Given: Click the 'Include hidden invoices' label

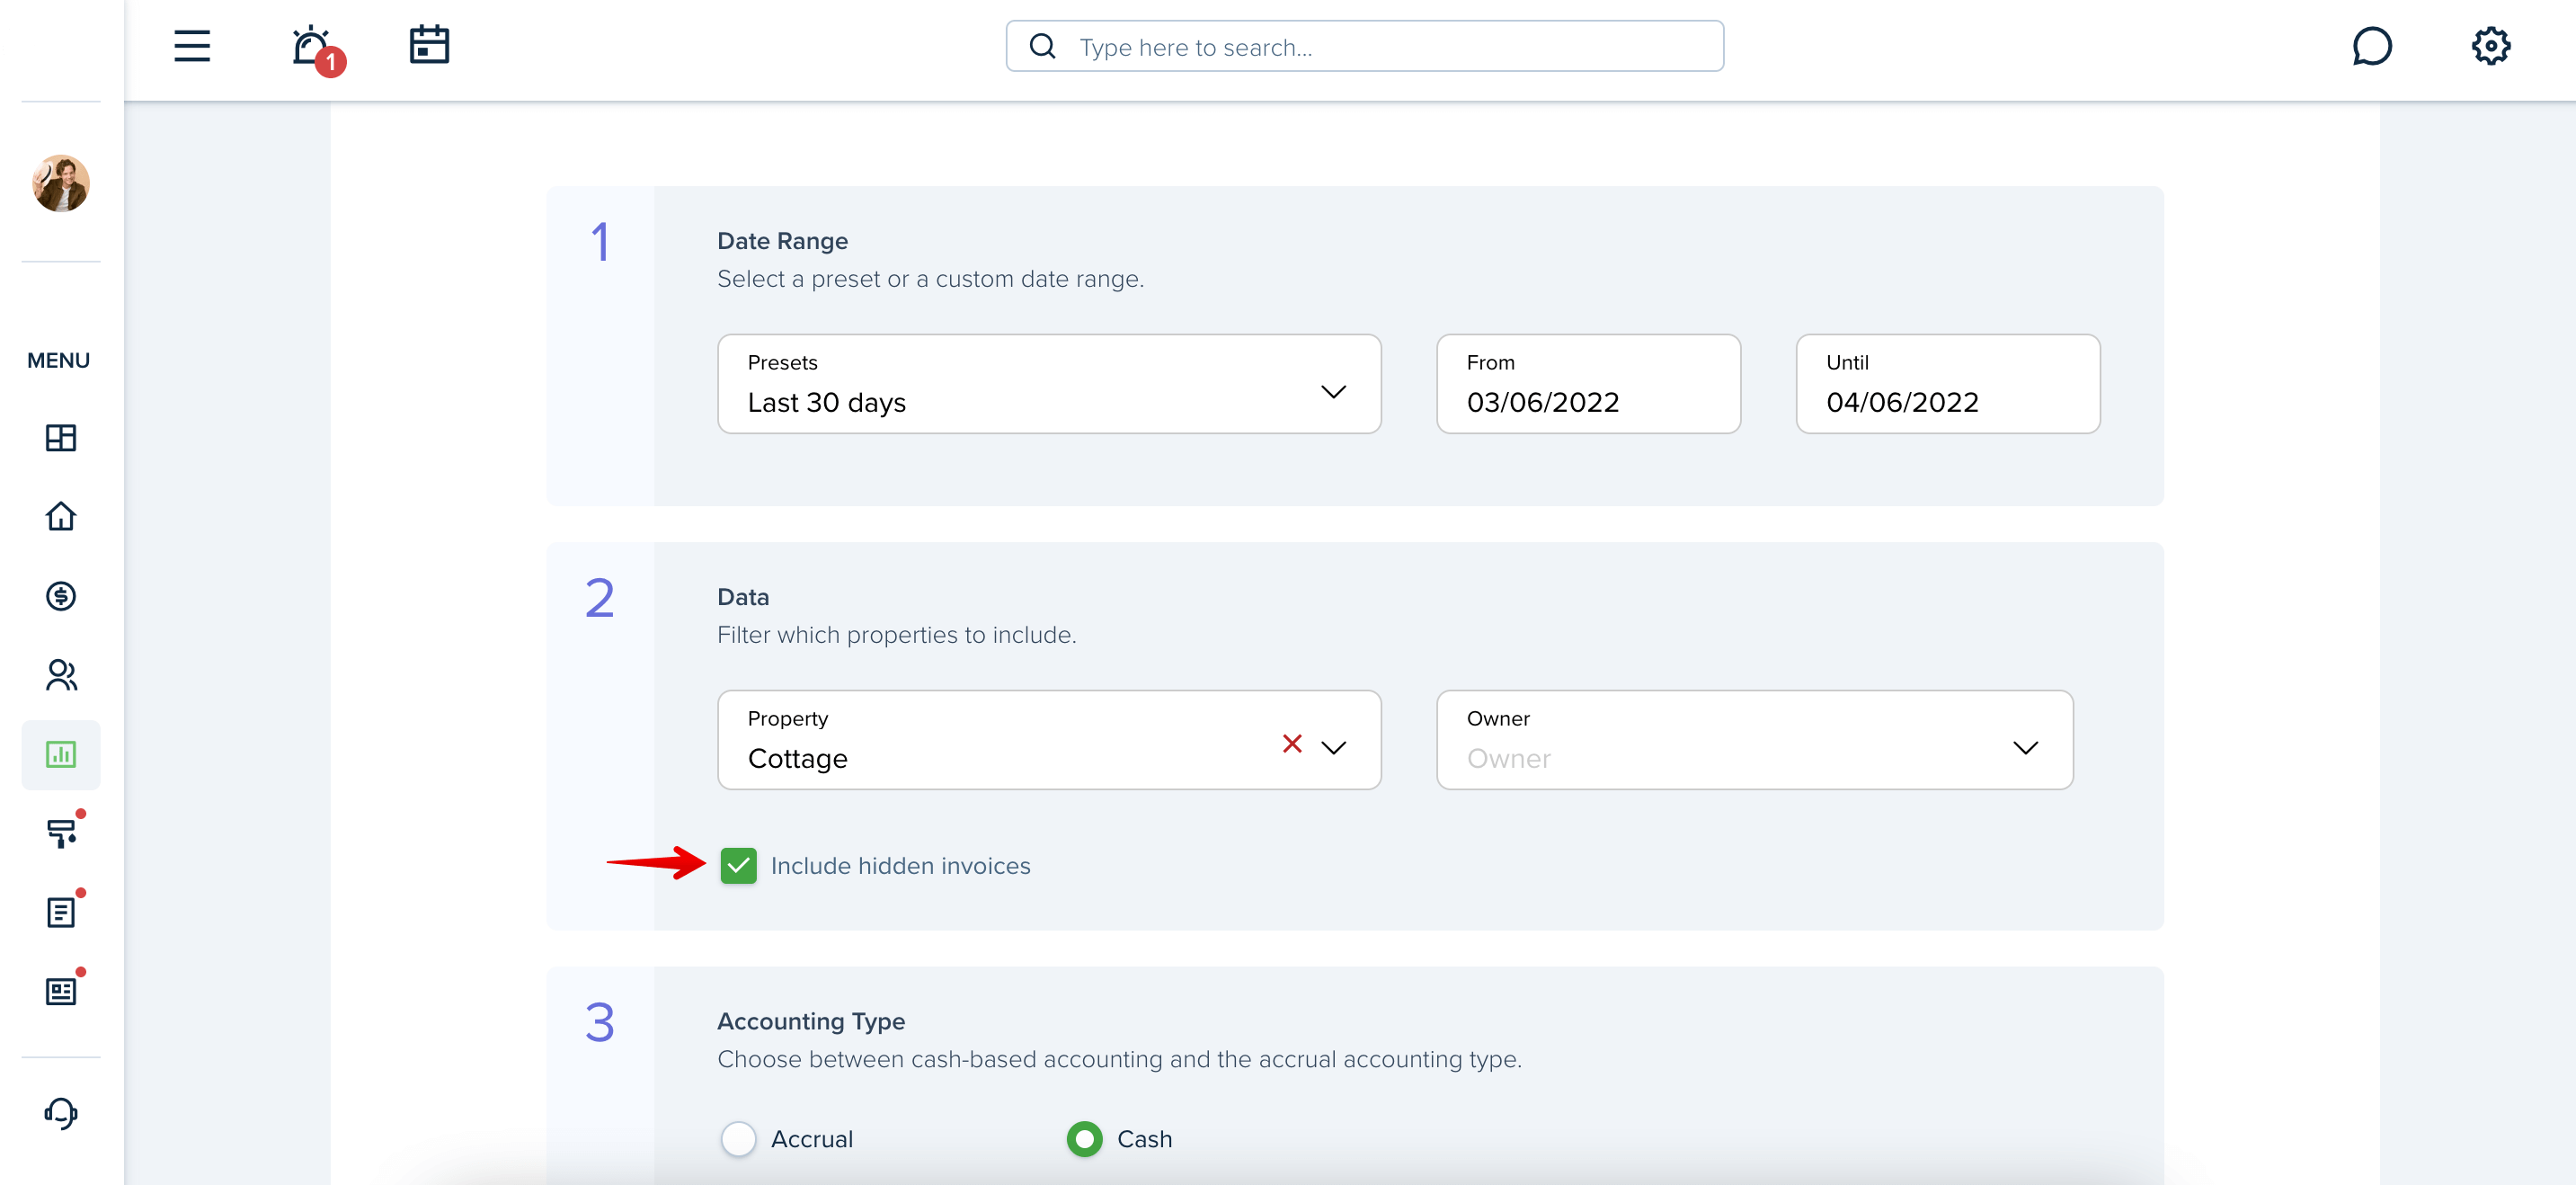Looking at the screenshot, I should point(900,866).
